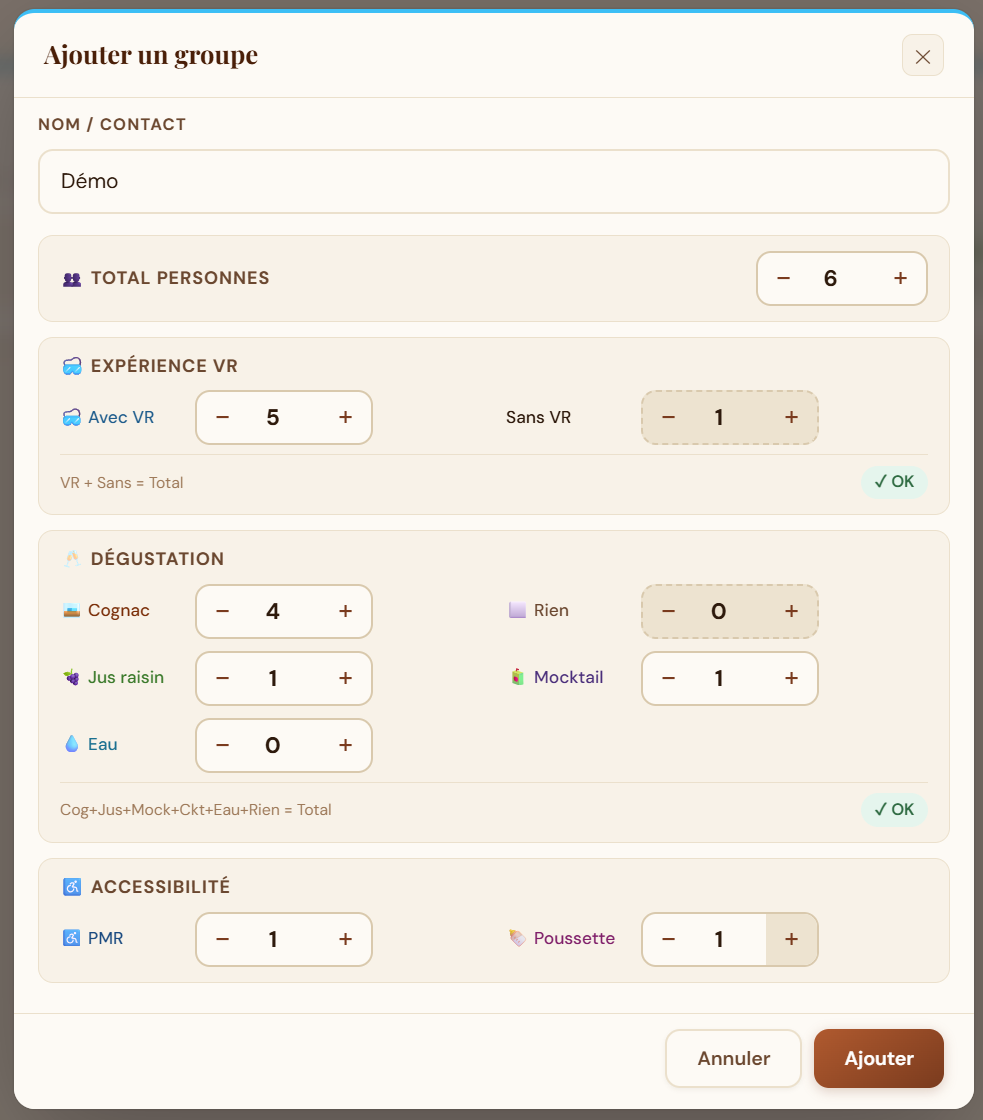Increase Eau count
Screen dimensions: 983x1120
(x=345, y=745)
